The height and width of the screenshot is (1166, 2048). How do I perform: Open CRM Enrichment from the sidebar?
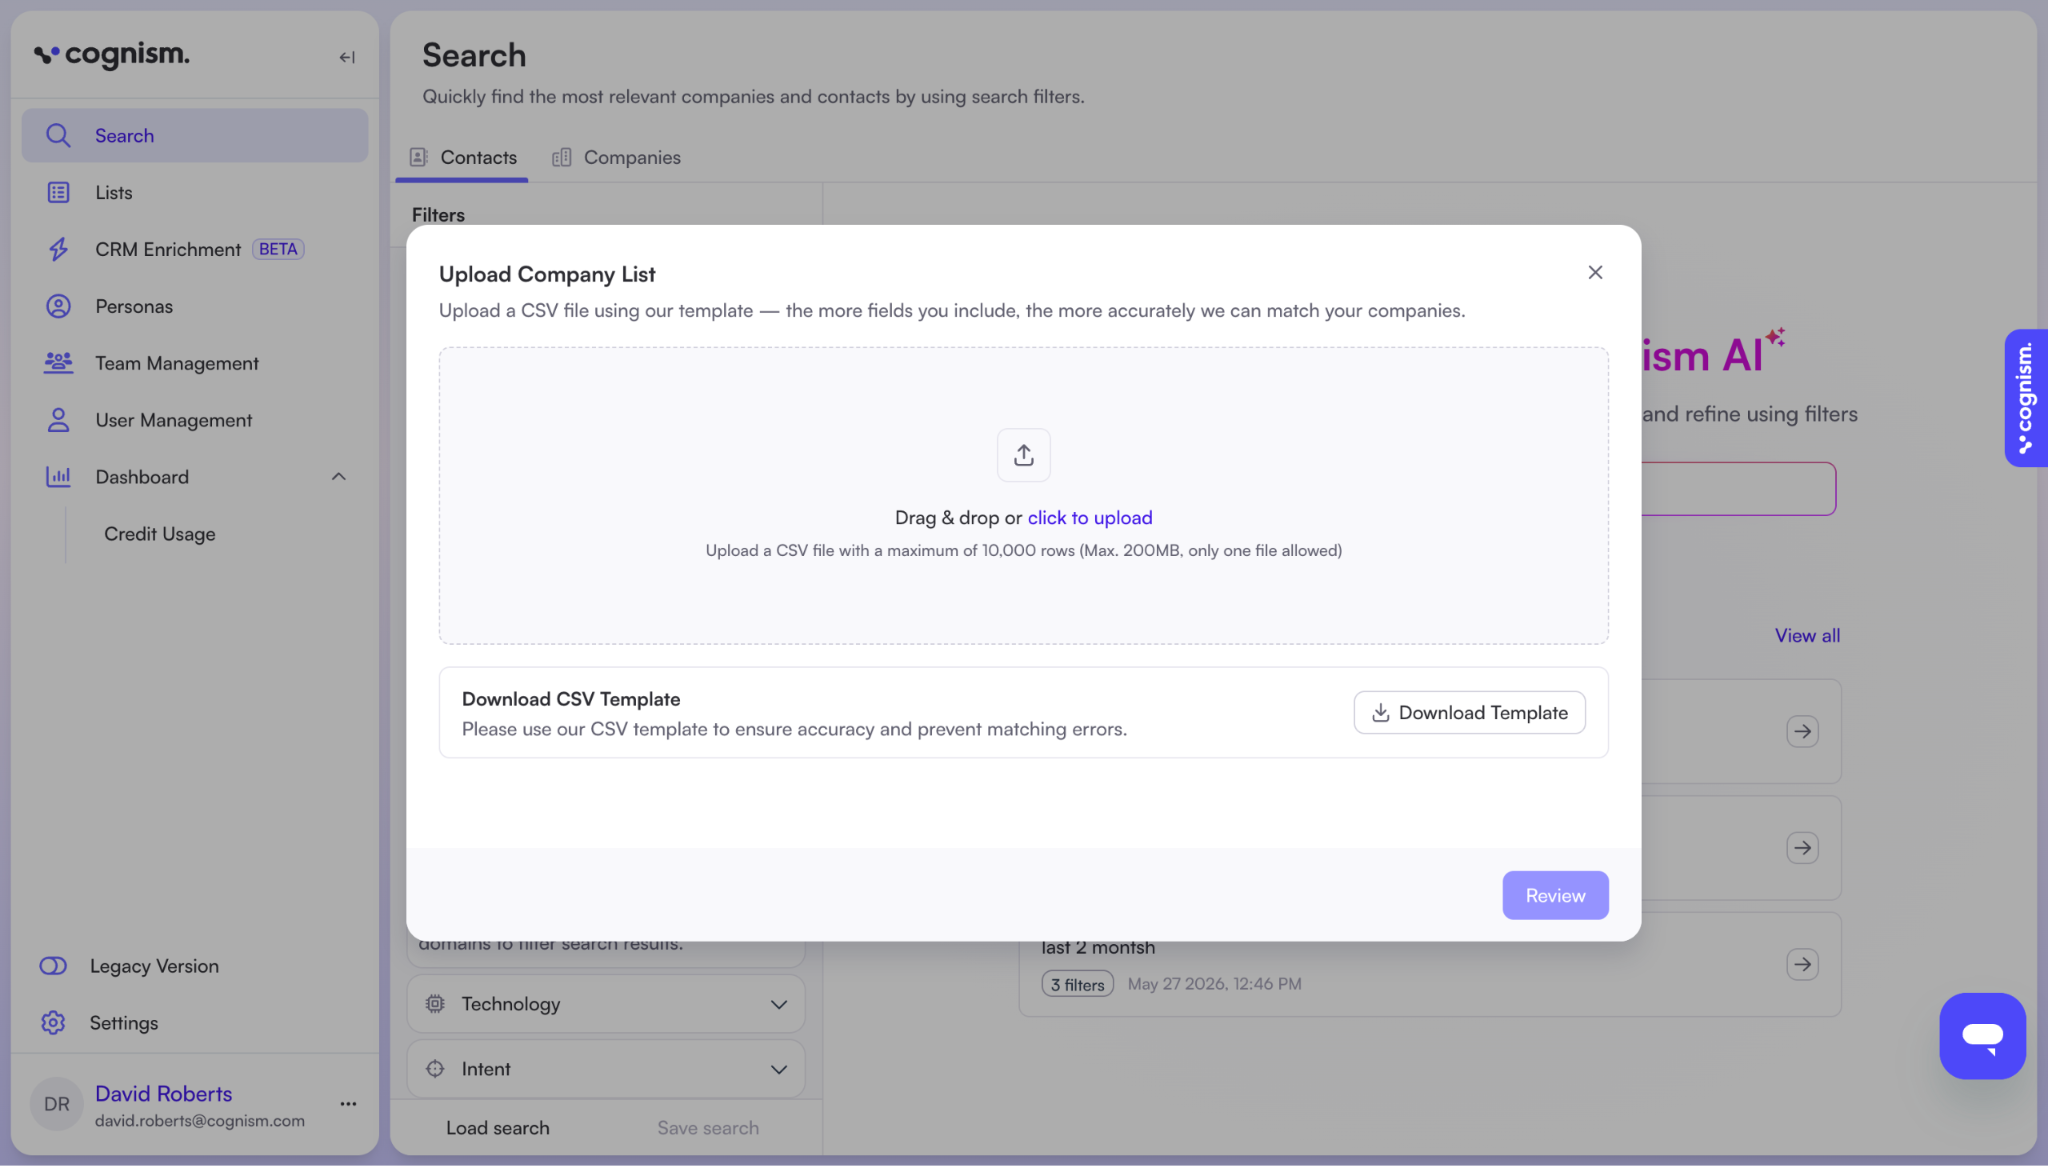[195, 249]
